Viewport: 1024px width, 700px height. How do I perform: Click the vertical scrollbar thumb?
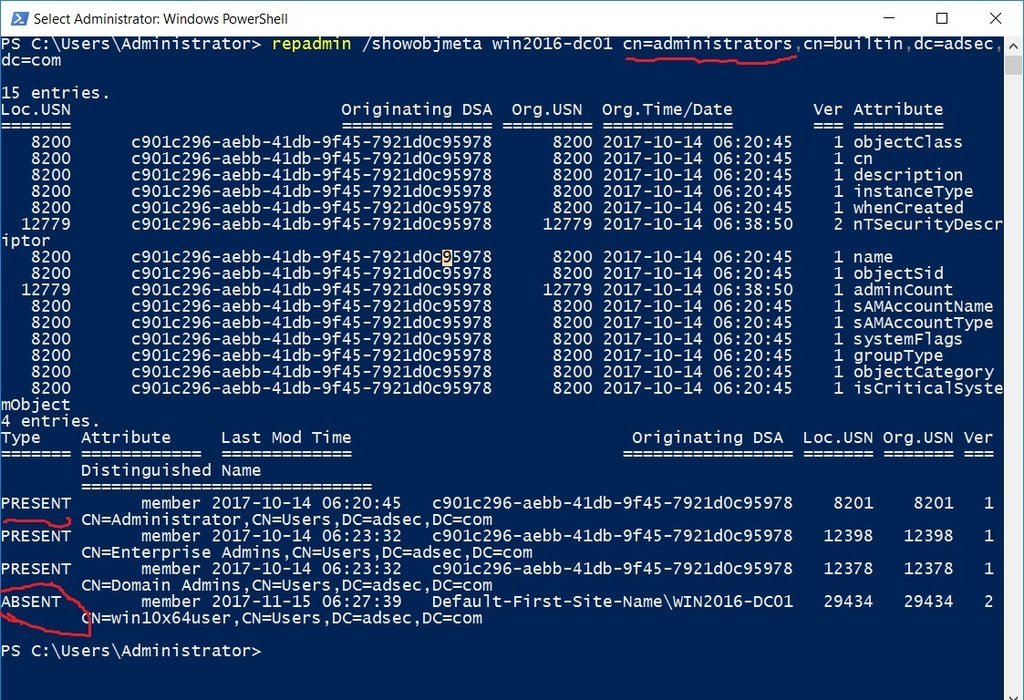click(1013, 65)
